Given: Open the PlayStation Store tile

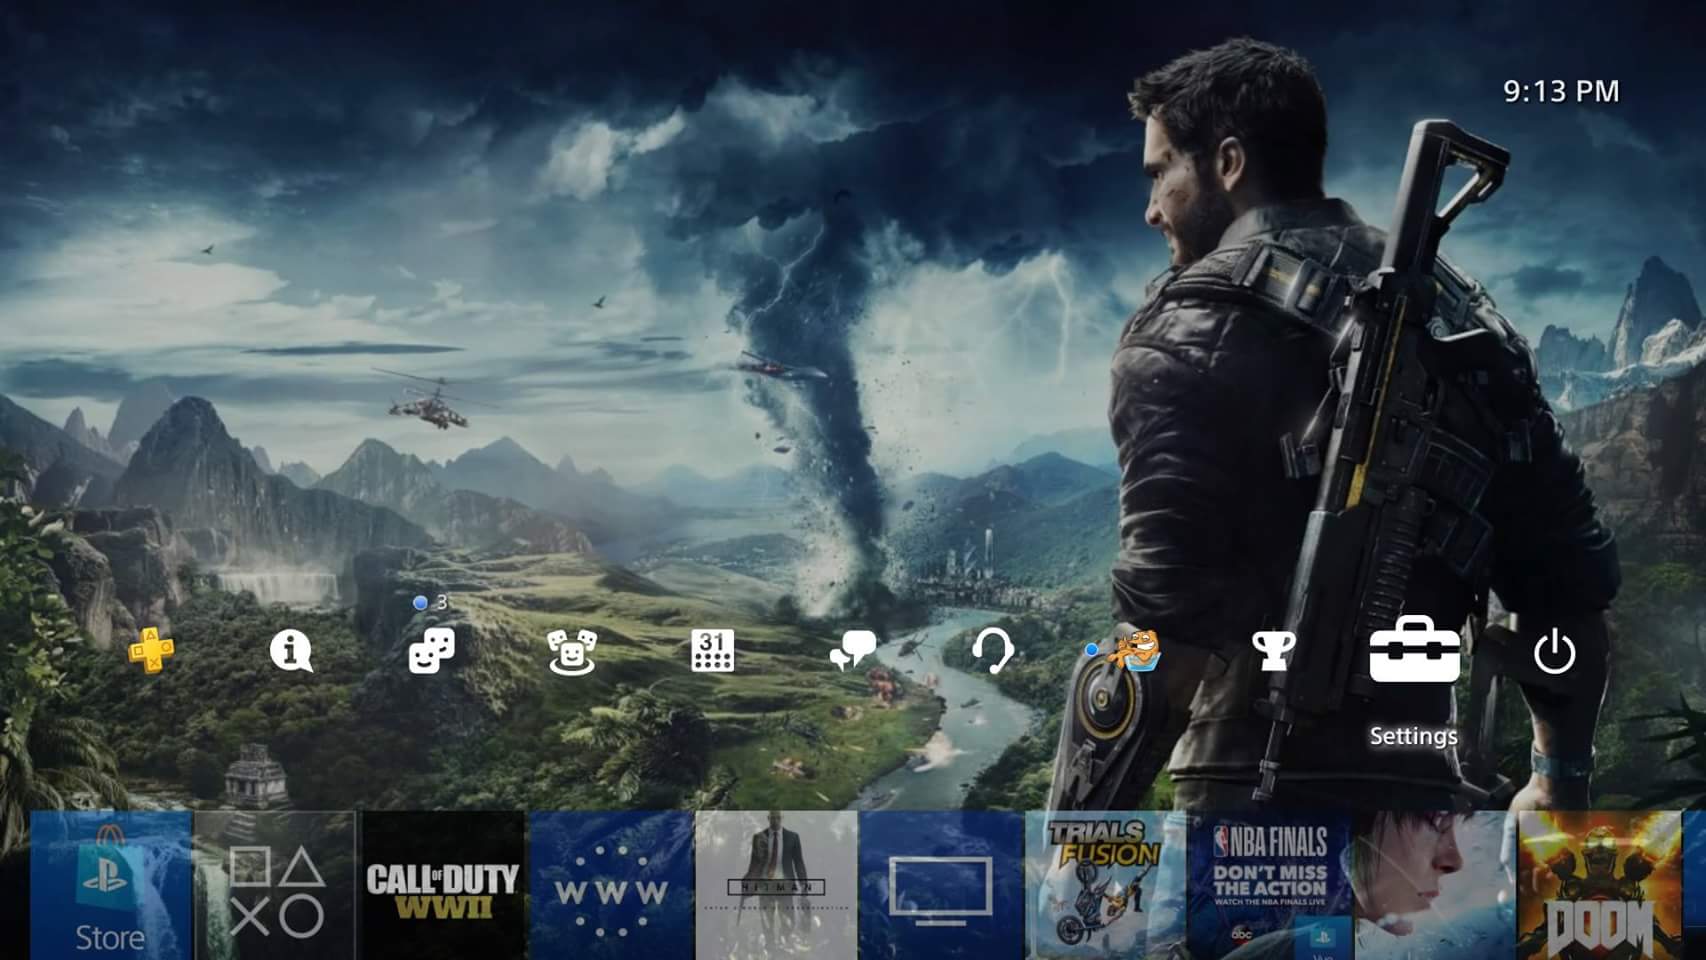Looking at the screenshot, I should [111, 885].
